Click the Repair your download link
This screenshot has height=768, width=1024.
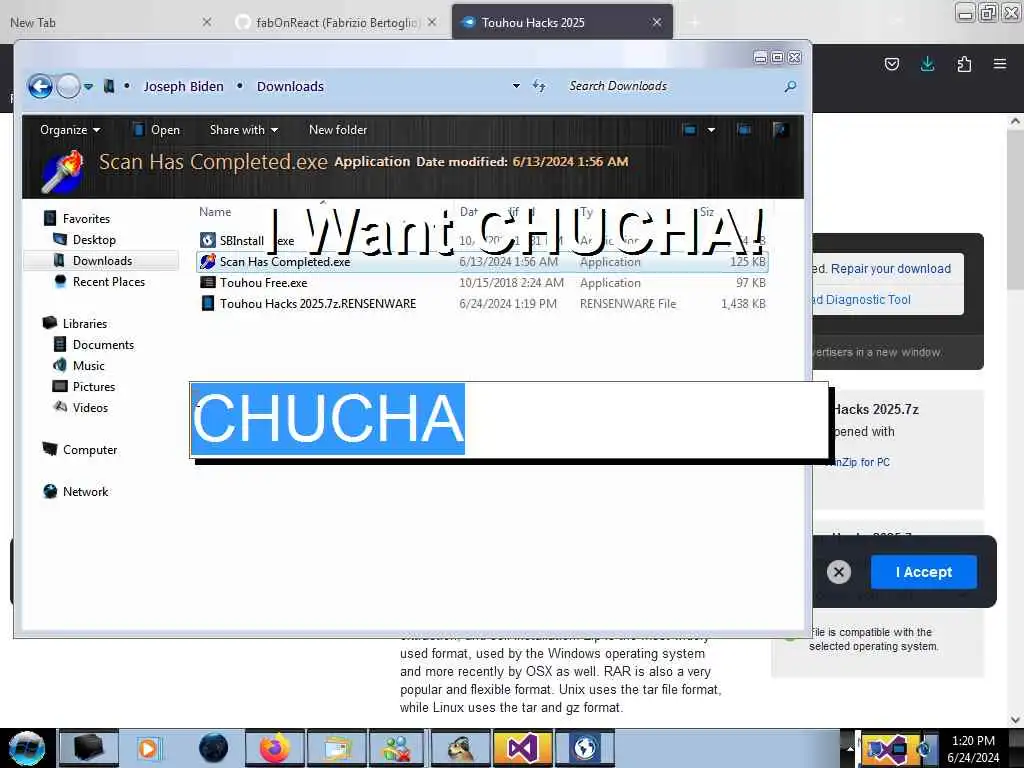891,268
